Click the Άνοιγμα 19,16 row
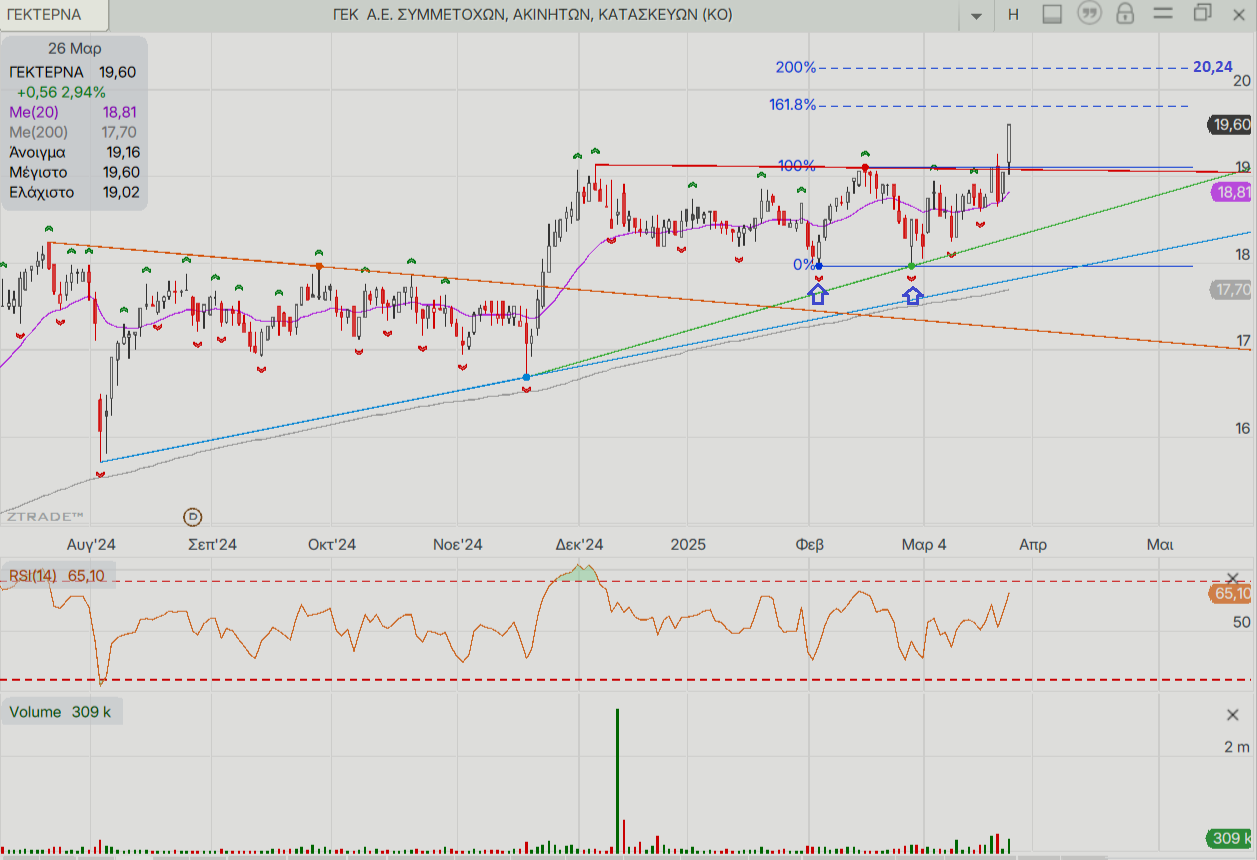 [x=74, y=152]
